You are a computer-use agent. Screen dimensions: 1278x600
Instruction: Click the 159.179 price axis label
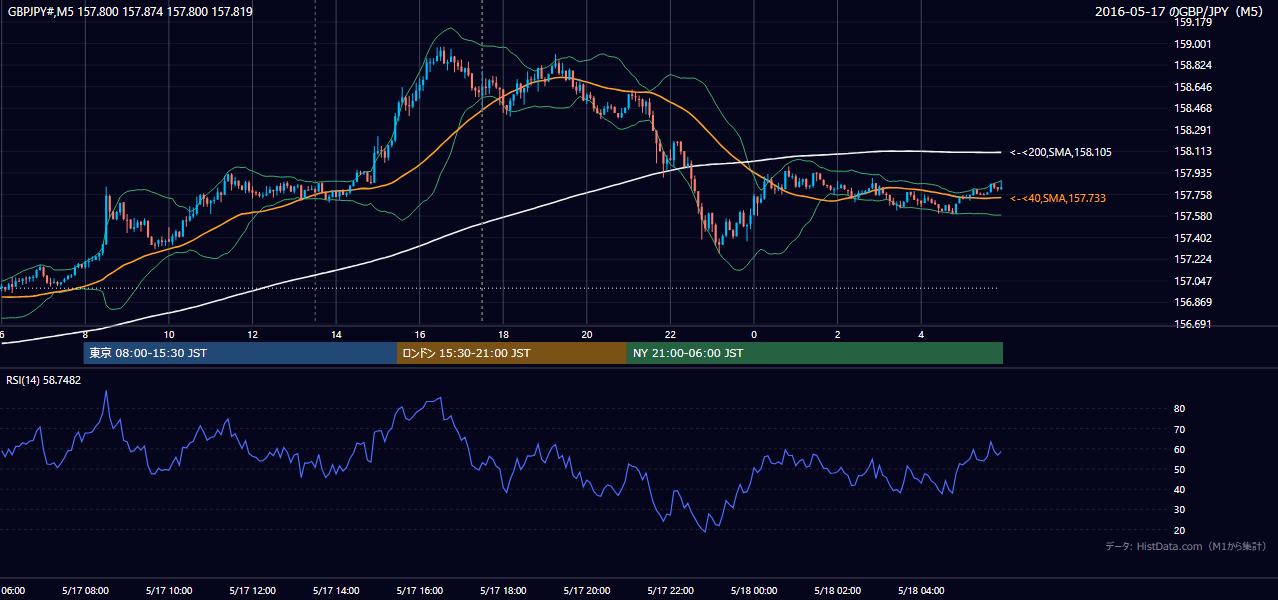[1193, 22]
